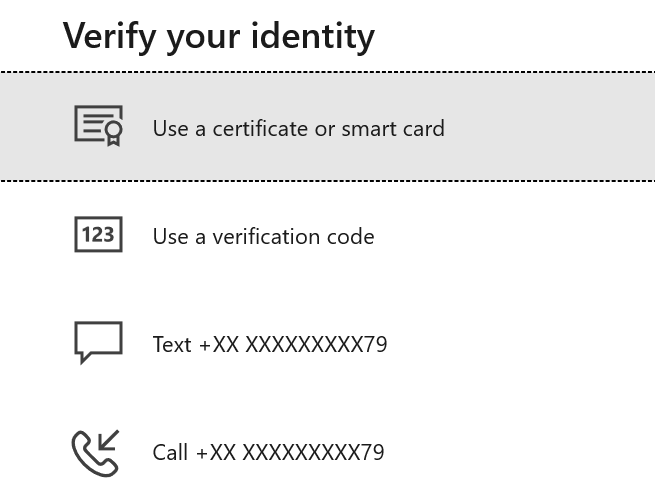
Task: Click the word "Text" before the phone number
Action: tap(171, 345)
